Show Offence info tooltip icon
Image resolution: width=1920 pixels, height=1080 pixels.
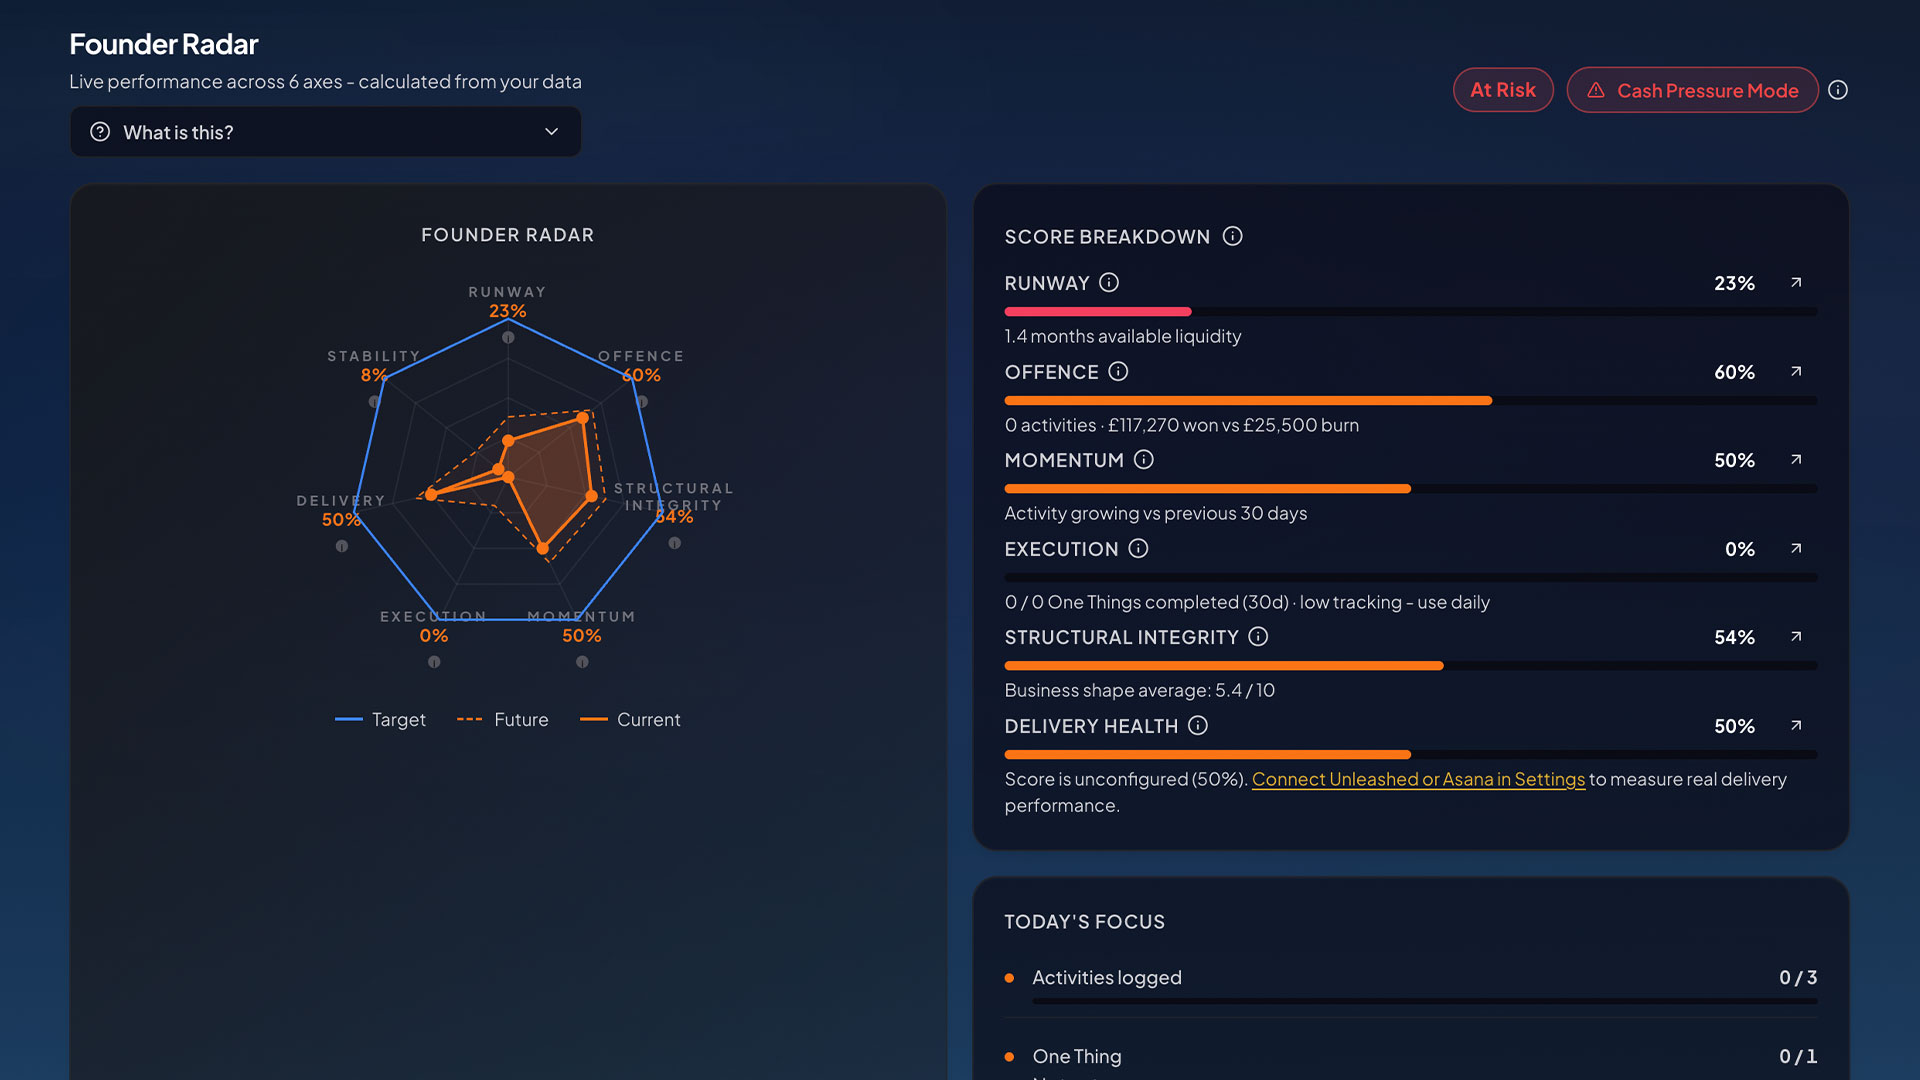[1118, 372]
